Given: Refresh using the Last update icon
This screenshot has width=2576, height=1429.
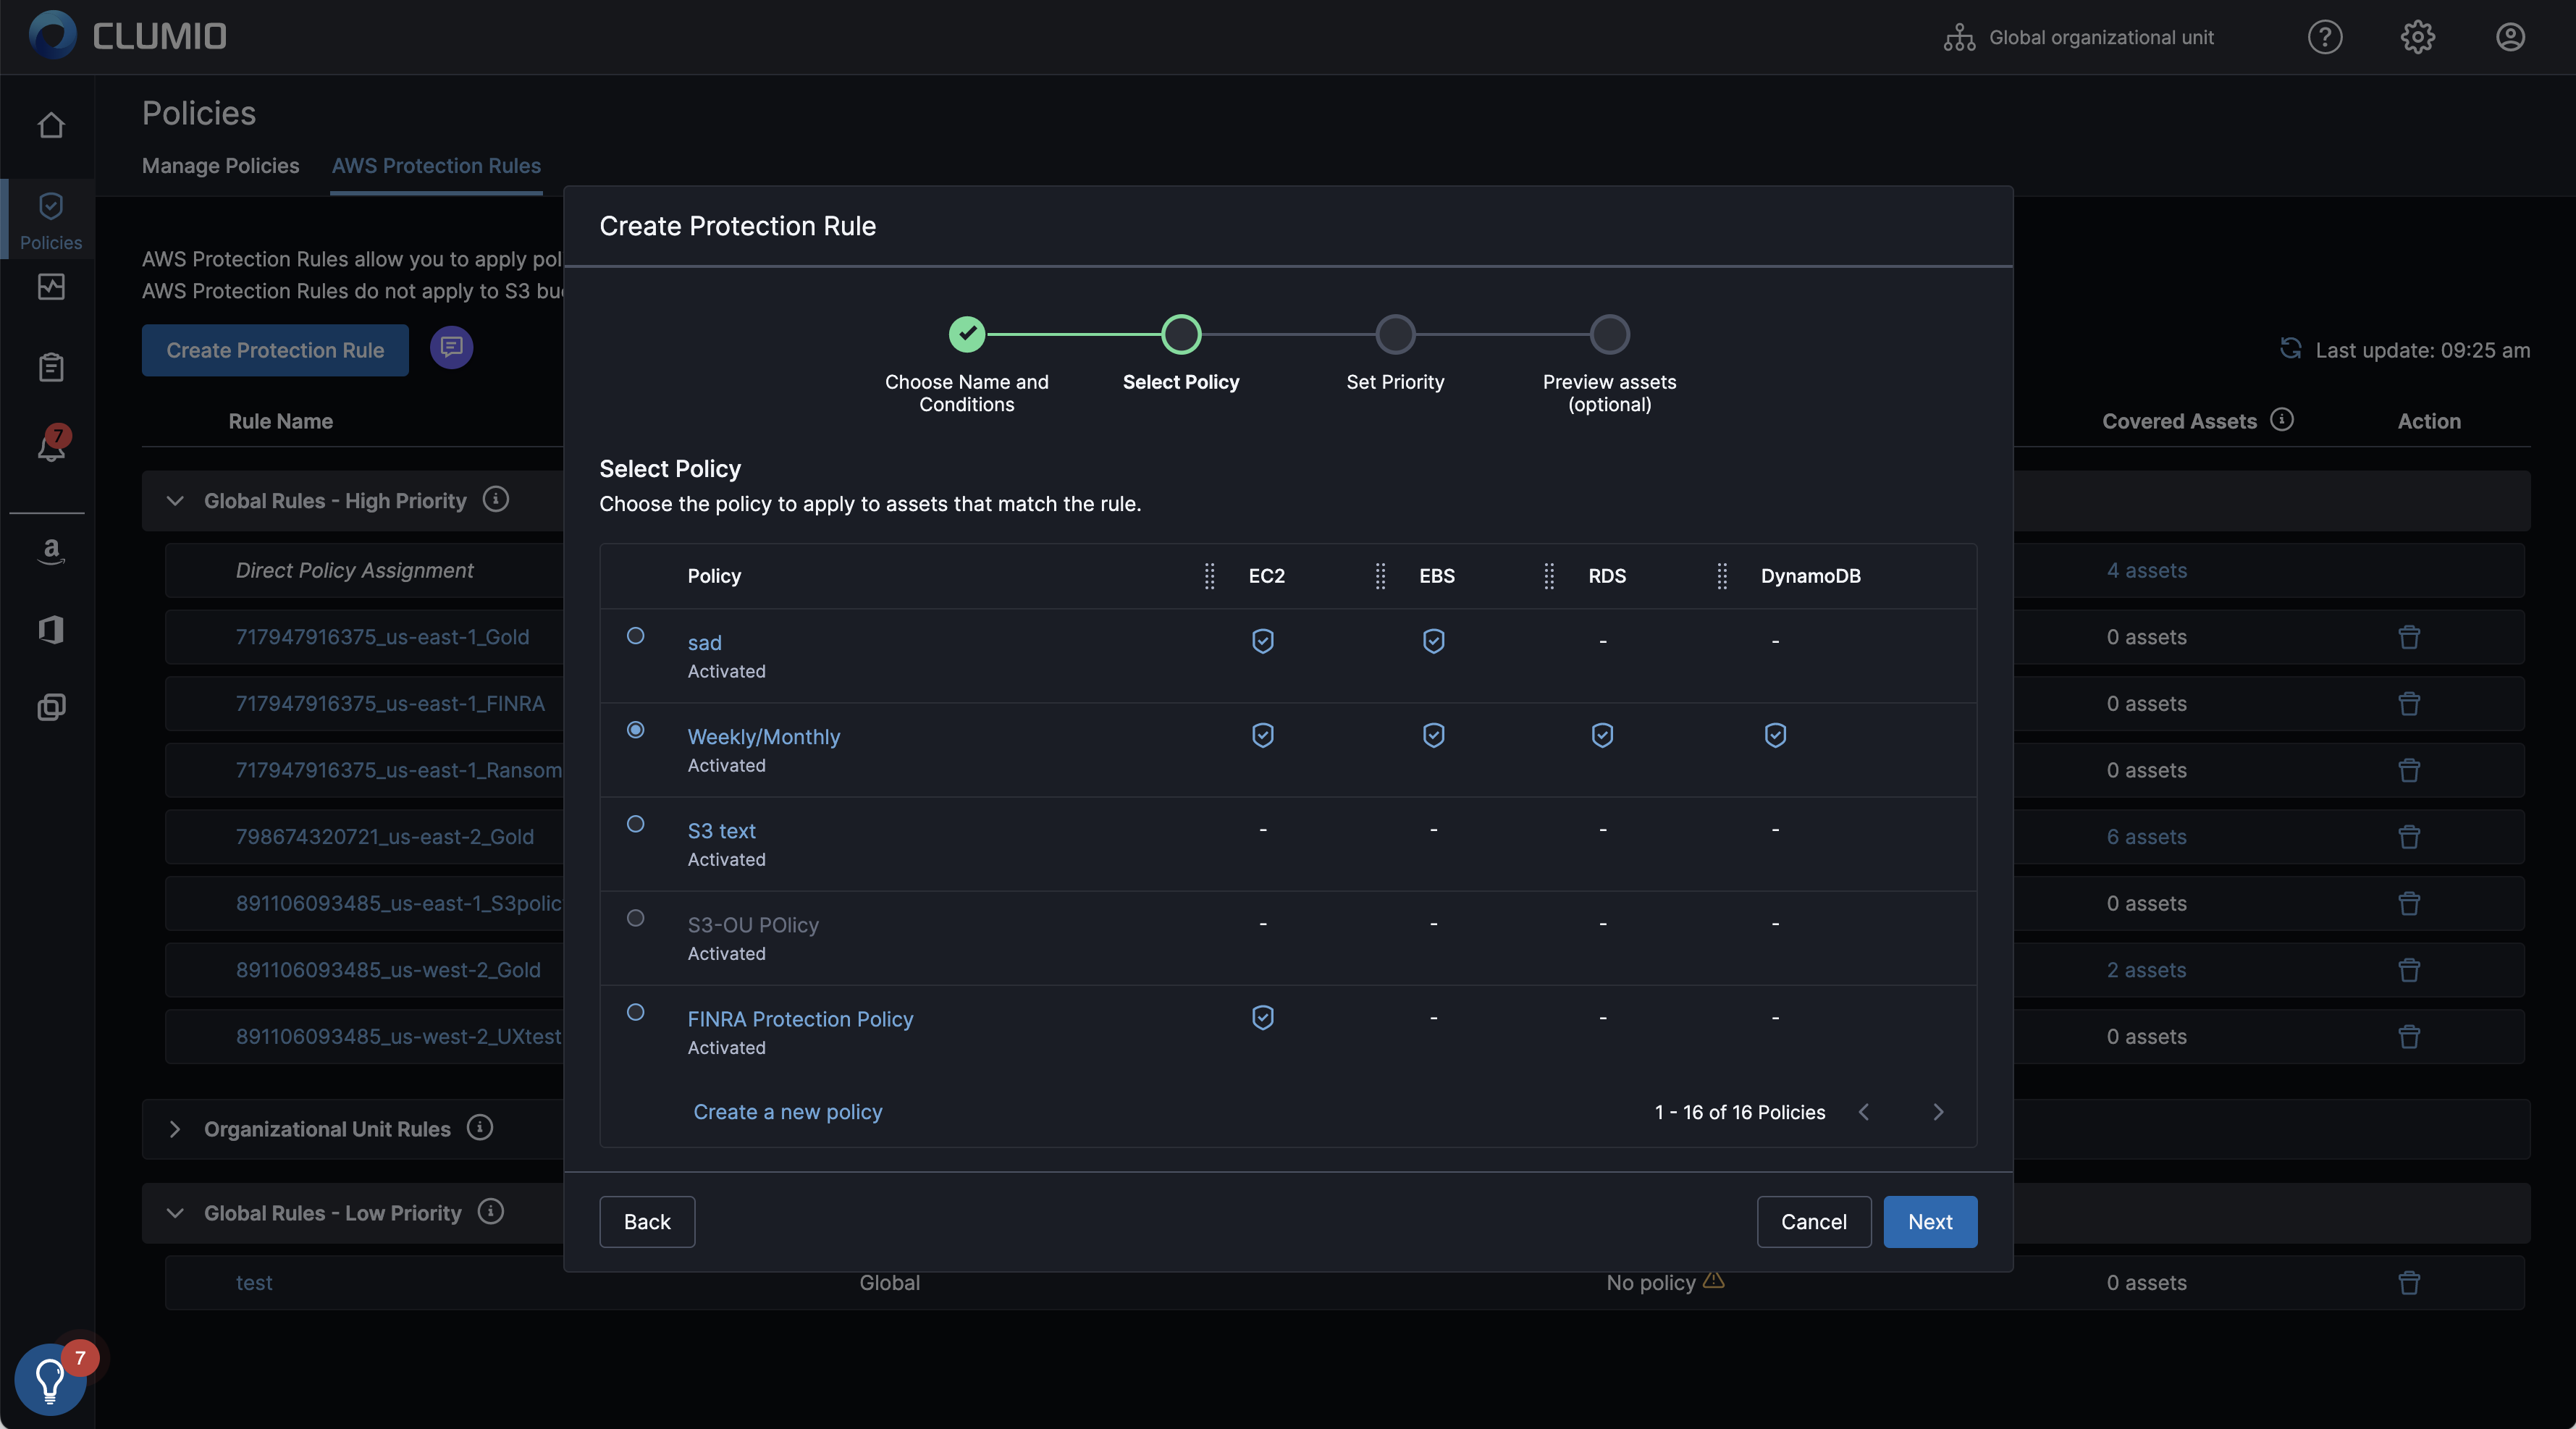Looking at the screenshot, I should pyautogui.click(x=2290, y=348).
